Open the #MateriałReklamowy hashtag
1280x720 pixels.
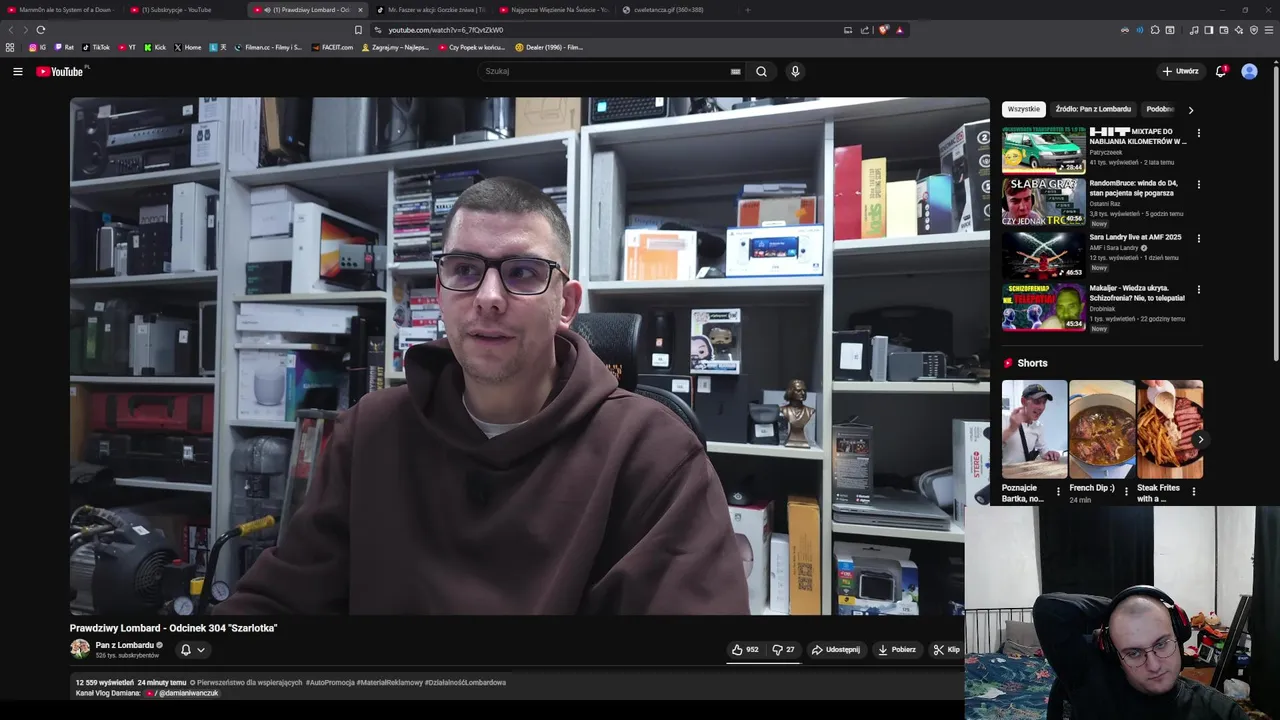point(388,682)
